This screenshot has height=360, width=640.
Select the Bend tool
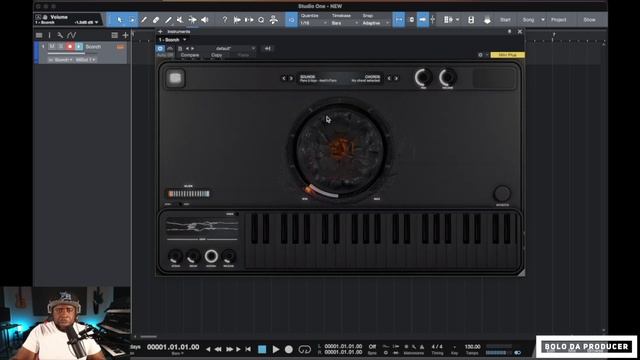192,20
